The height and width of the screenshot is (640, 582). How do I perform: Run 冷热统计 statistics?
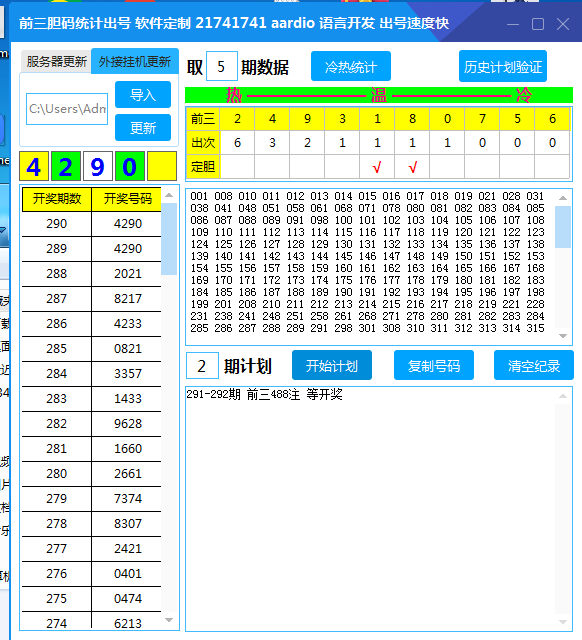click(351, 67)
